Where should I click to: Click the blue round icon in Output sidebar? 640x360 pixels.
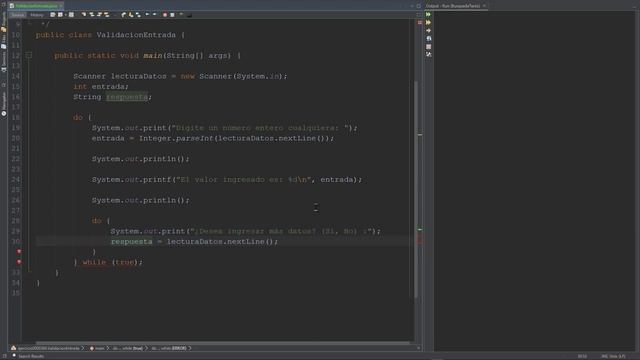(429, 38)
